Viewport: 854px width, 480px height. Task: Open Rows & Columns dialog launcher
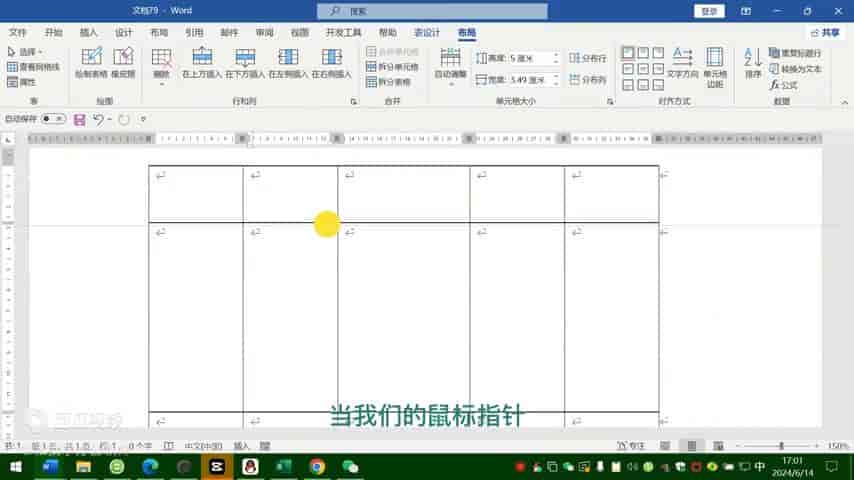point(353,101)
